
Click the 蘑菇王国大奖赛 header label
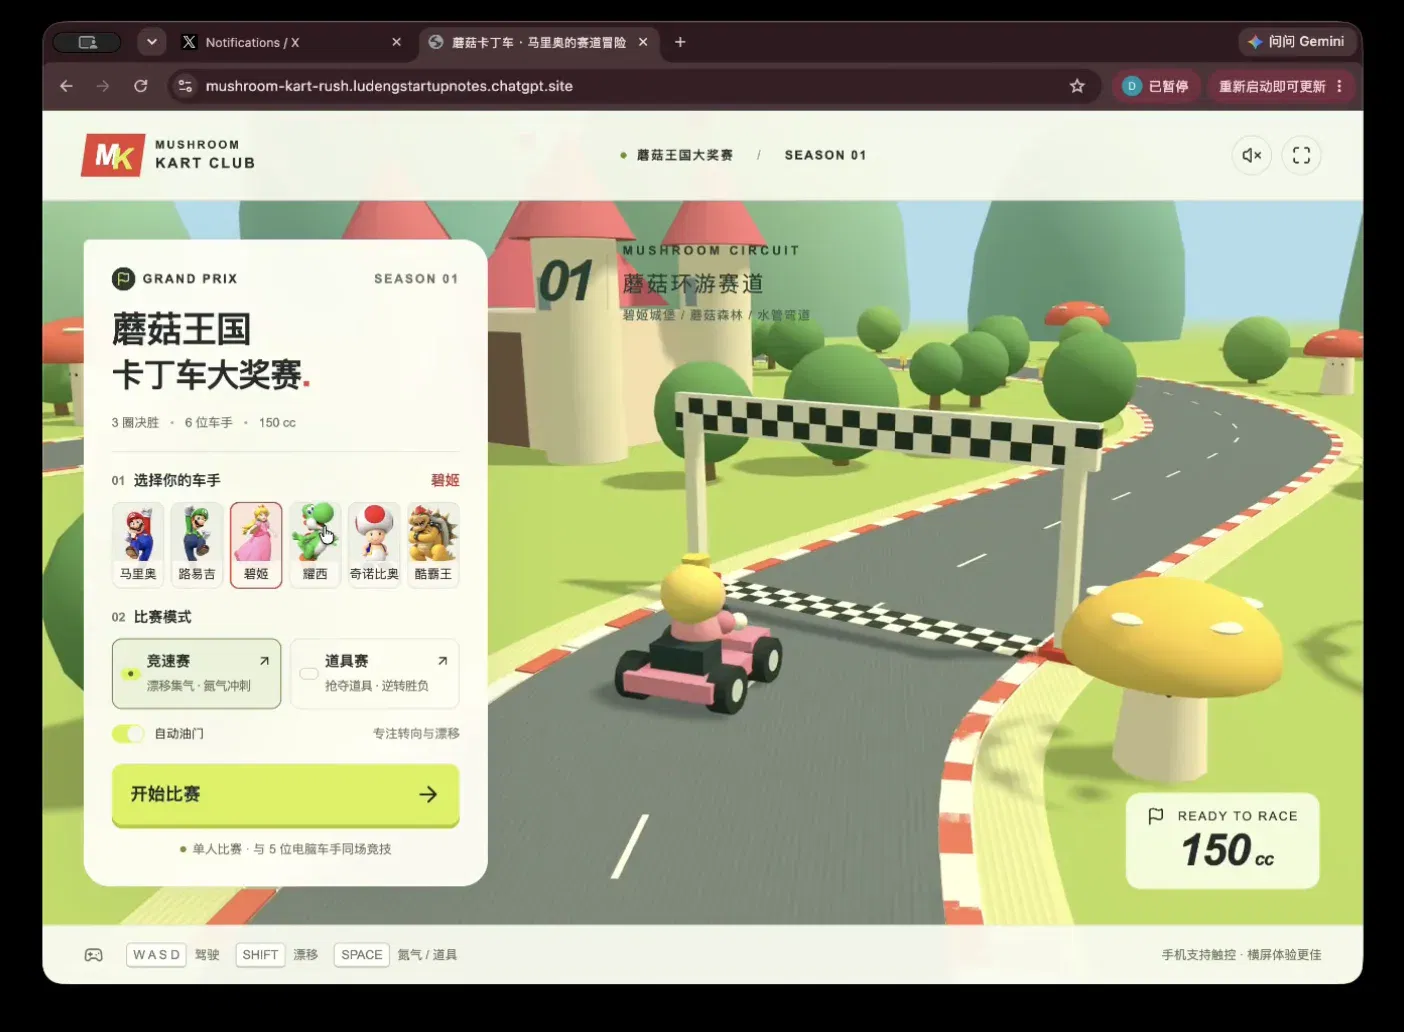tap(685, 155)
